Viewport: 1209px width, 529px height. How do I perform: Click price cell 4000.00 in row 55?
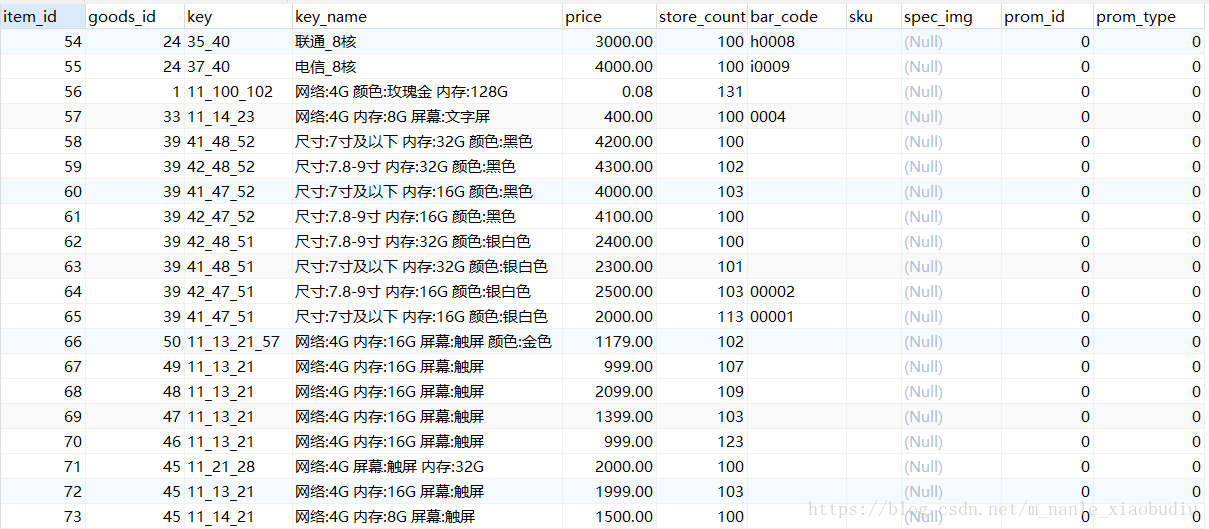coord(609,66)
